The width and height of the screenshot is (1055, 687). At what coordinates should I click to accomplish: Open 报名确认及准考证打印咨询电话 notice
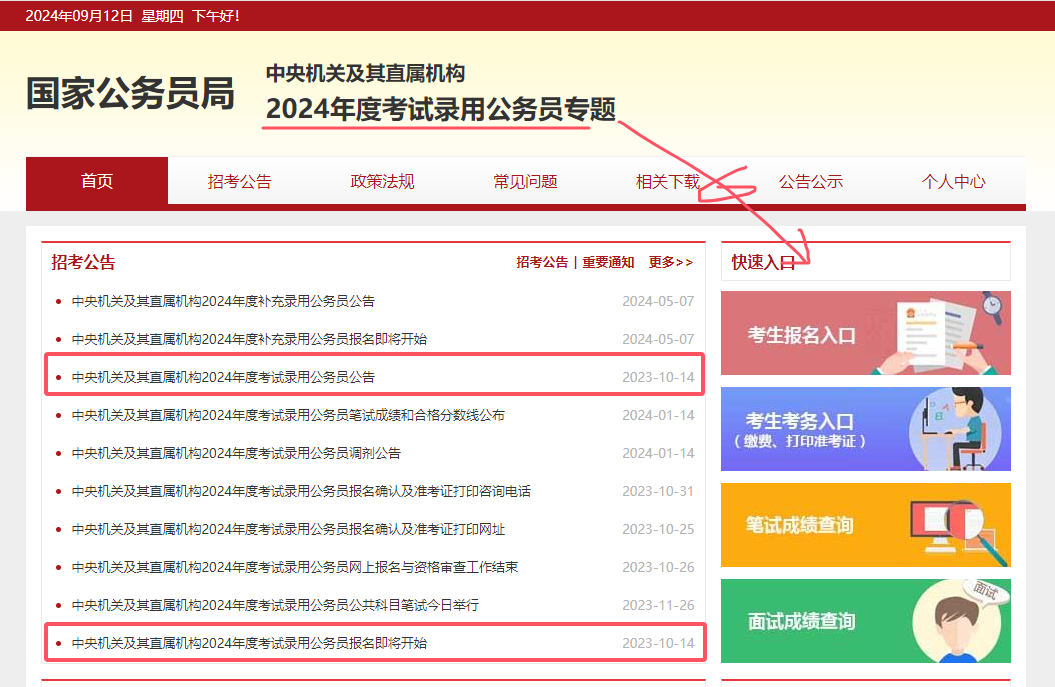click(x=301, y=491)
